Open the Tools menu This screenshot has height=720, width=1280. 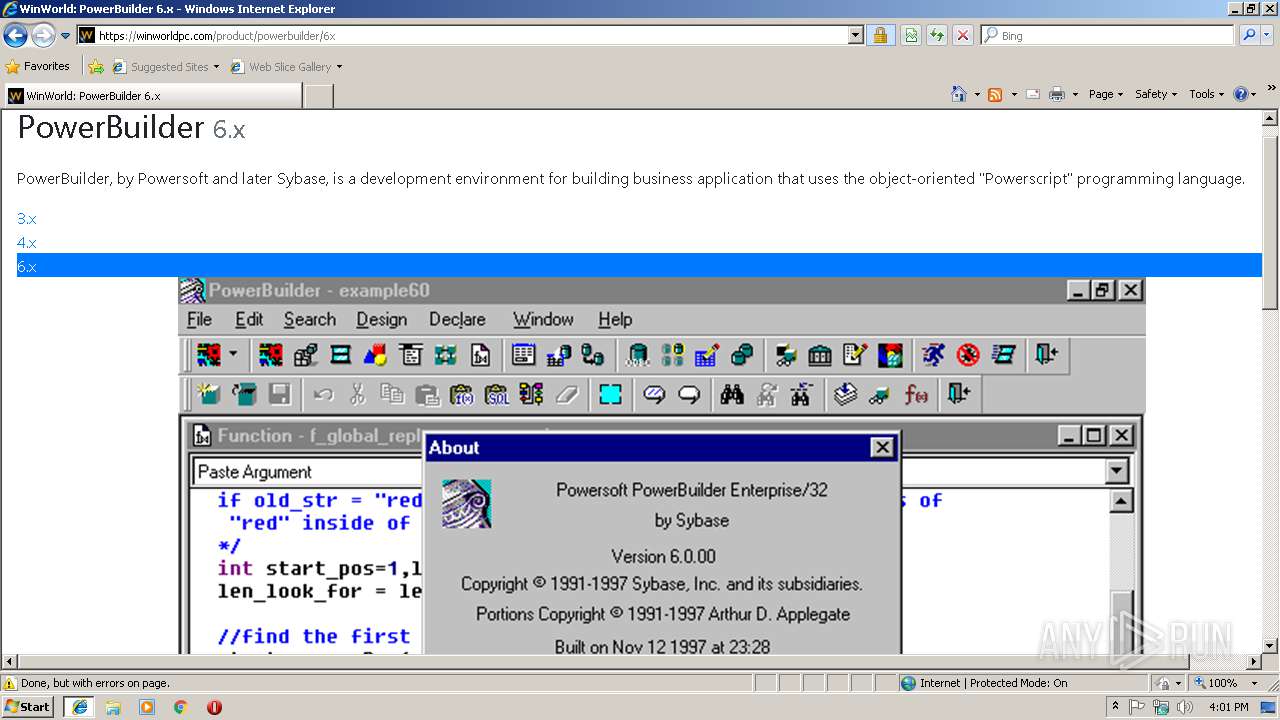1206,94
